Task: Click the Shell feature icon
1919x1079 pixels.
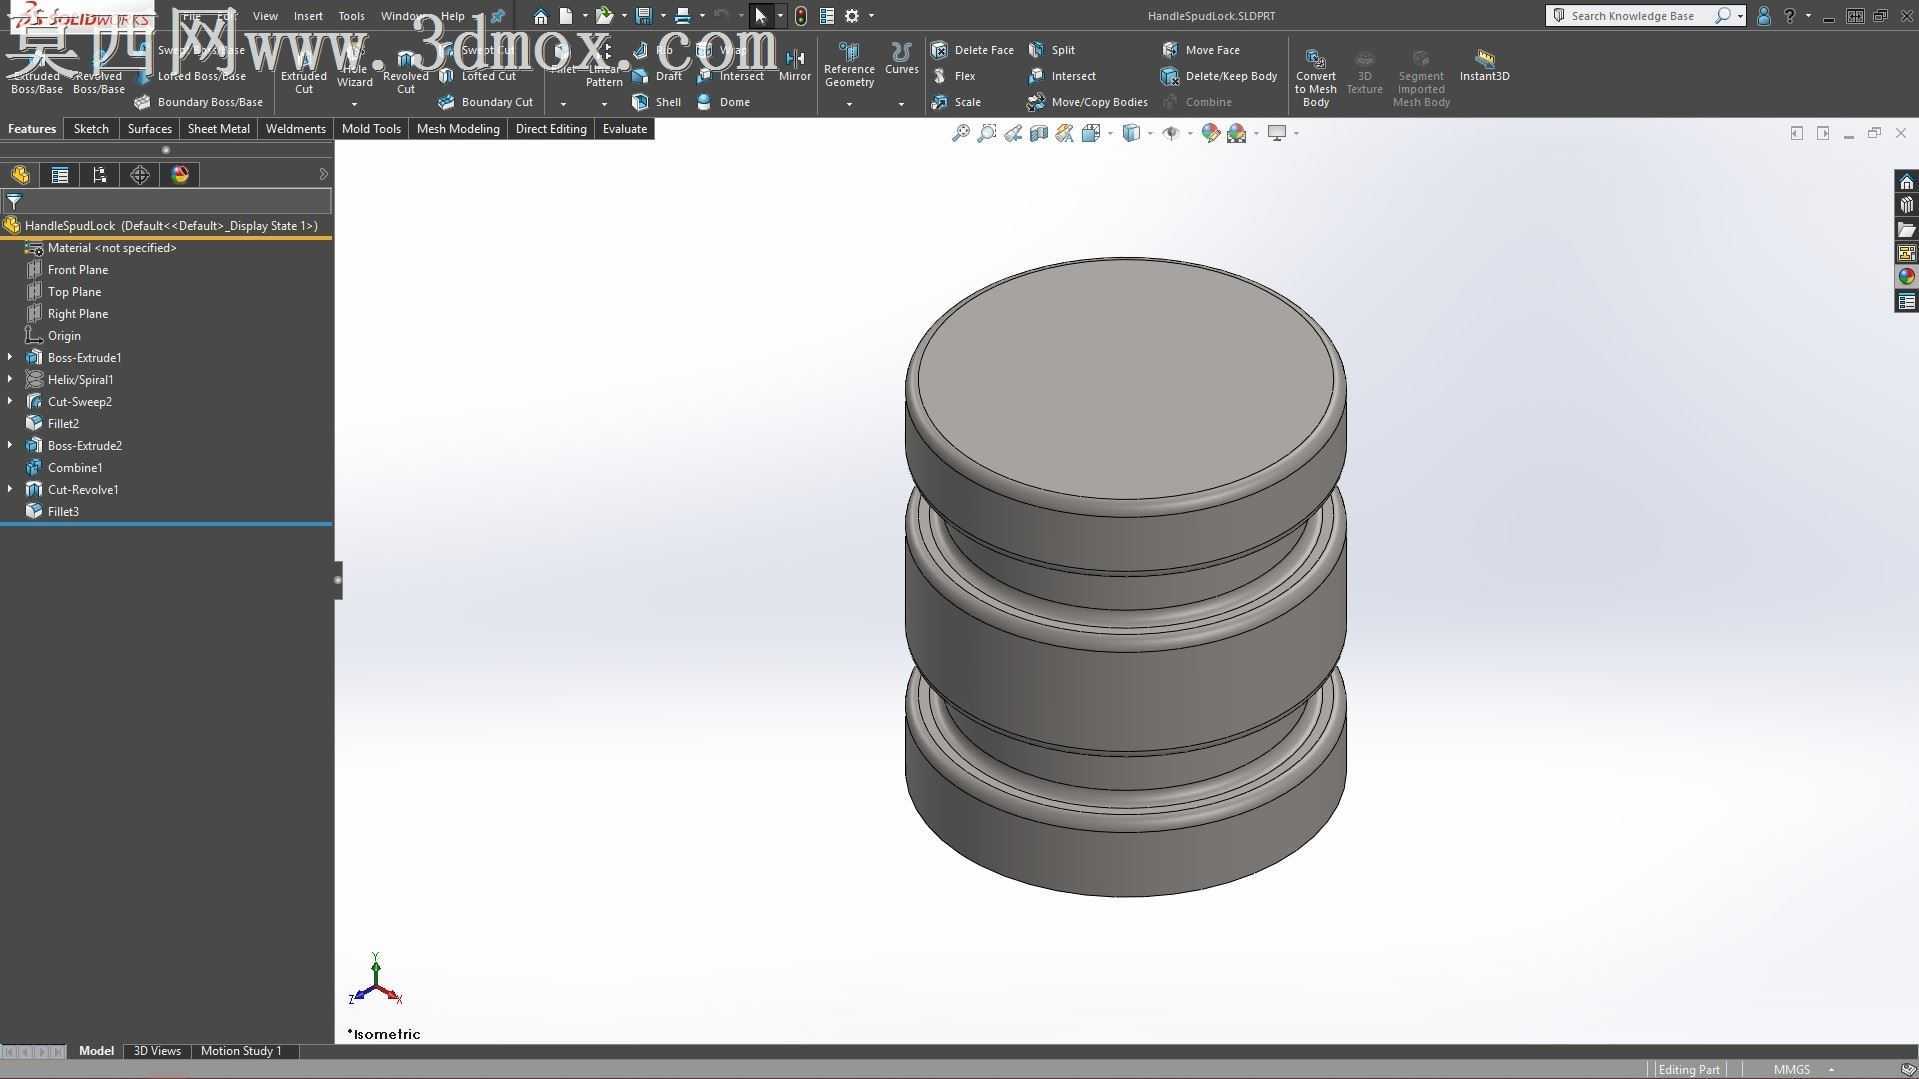Action: point(640,102)
